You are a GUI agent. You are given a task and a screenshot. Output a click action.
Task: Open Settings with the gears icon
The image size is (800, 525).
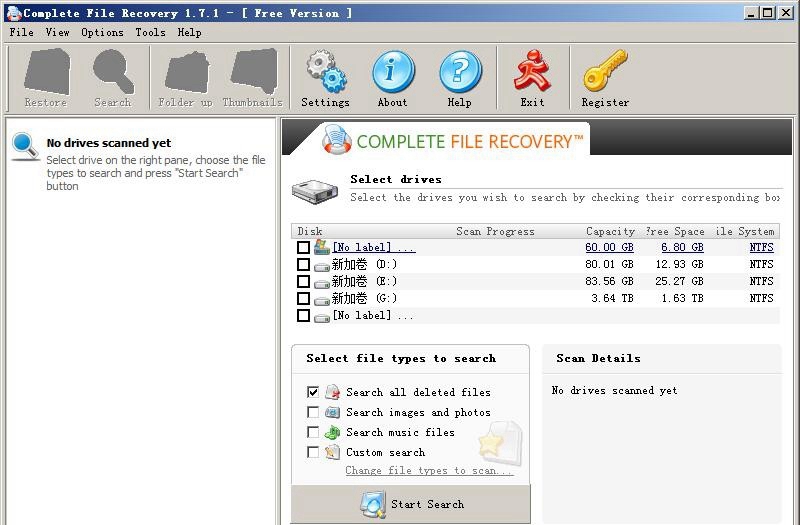(326, 72)
